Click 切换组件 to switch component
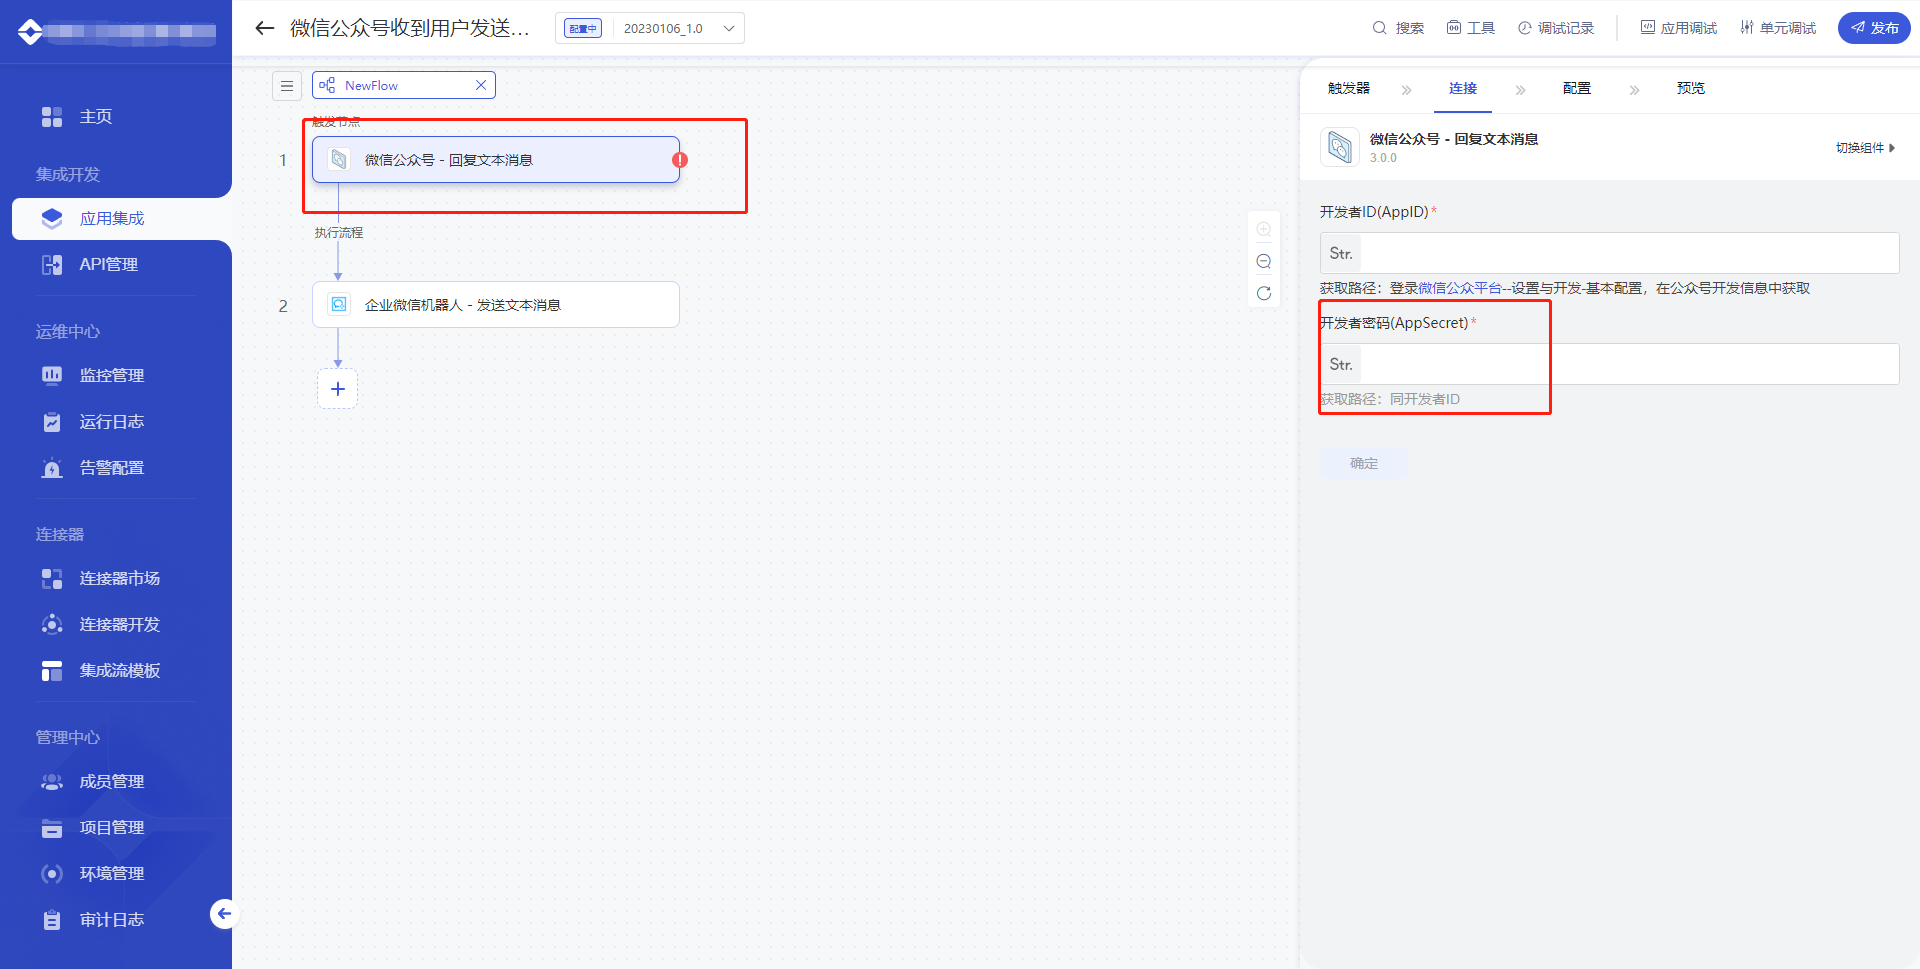This screenshot has width=1920, height=969. click(1865, 148)
